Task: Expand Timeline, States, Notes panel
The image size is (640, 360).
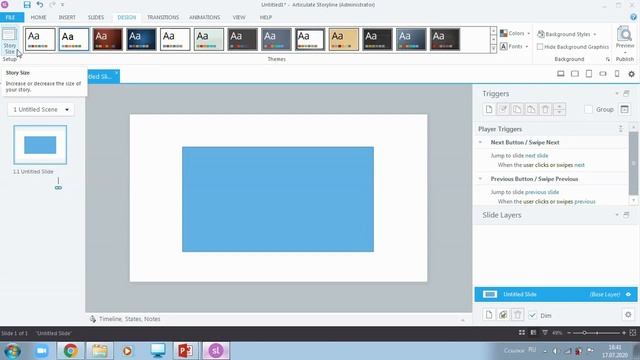Action: coord(462,320)
